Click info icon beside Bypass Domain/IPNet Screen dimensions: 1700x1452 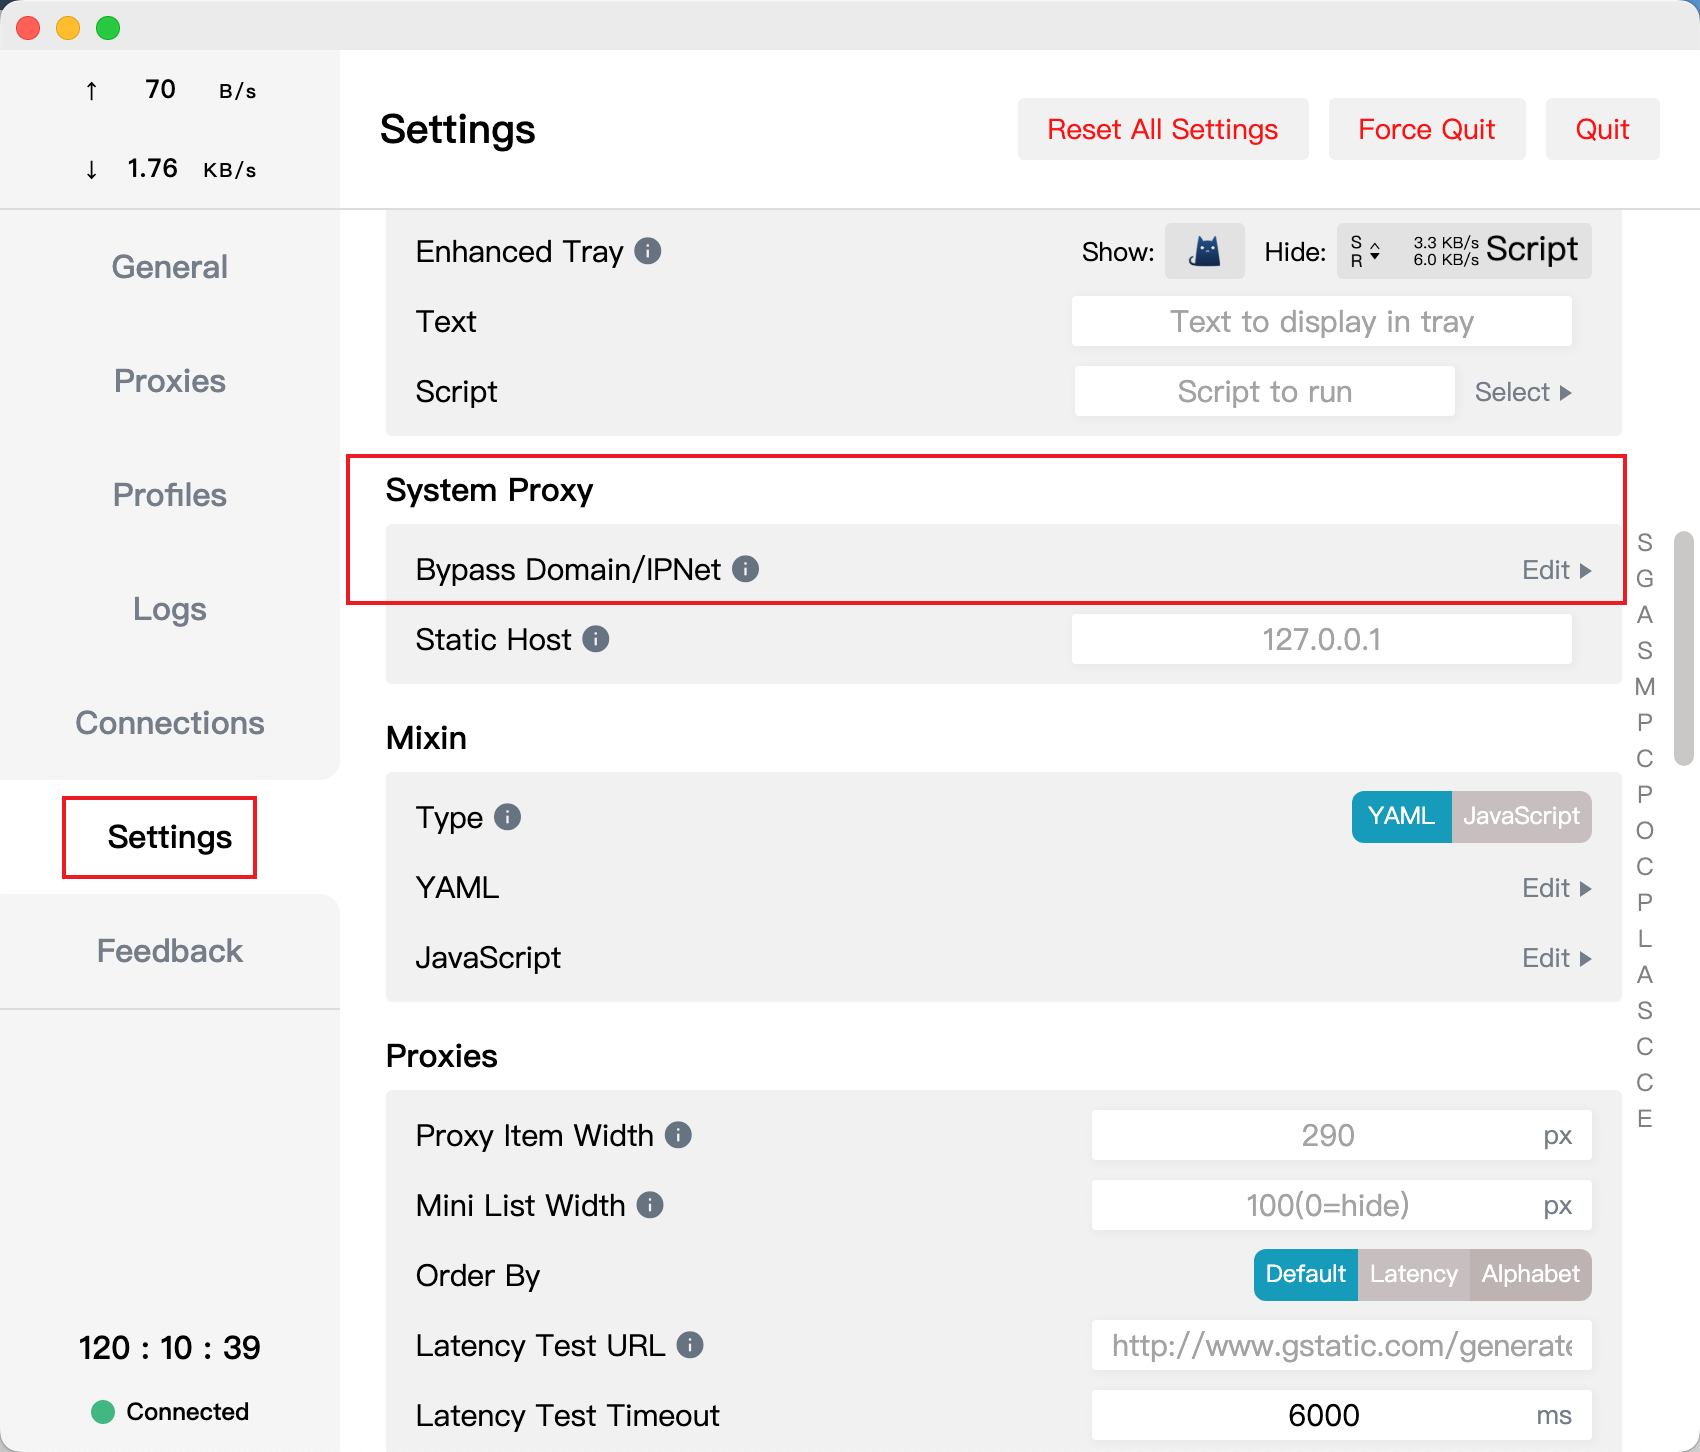tap(745, 569)
